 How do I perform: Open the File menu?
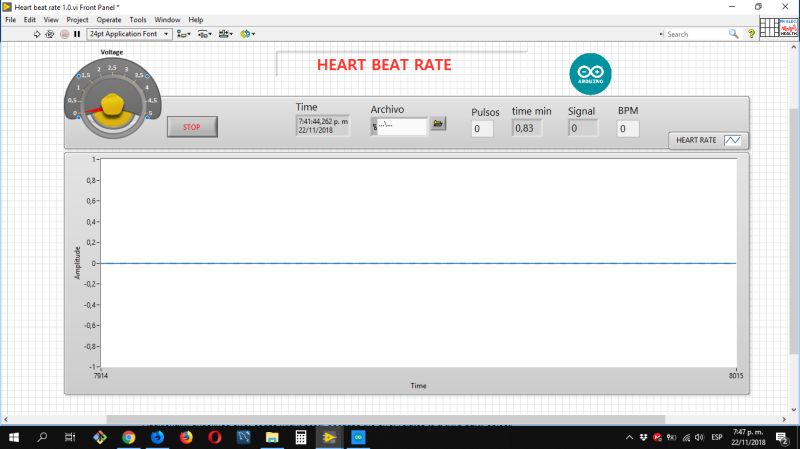point(11,20)
